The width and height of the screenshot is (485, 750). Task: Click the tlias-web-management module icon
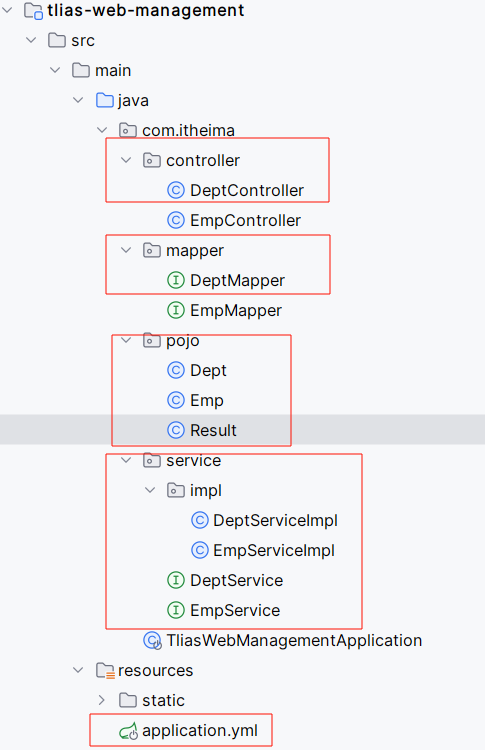(33, 11)
